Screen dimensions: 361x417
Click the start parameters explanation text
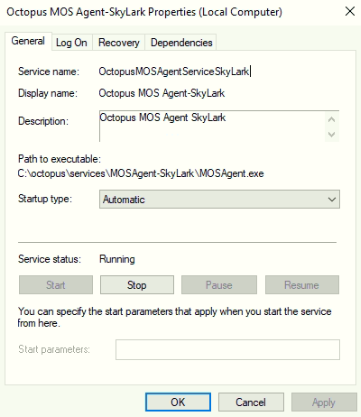tap(174, 317)
